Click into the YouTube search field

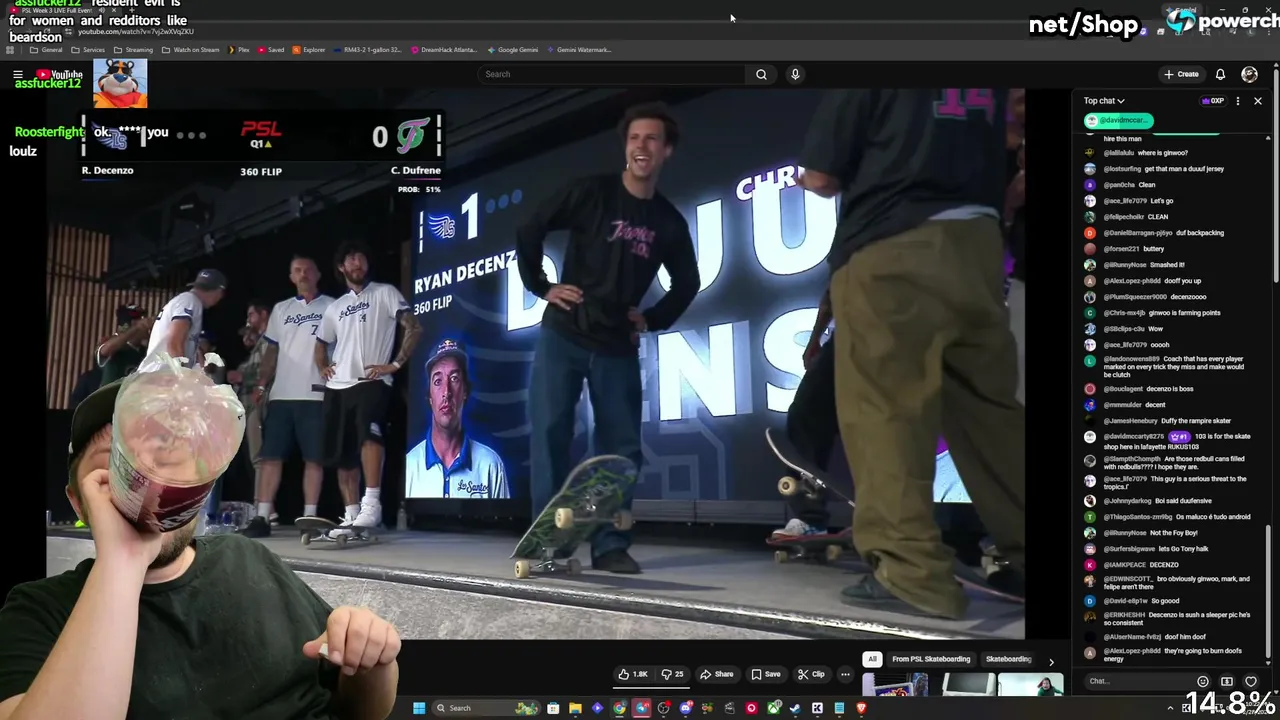tap(612, 74)
